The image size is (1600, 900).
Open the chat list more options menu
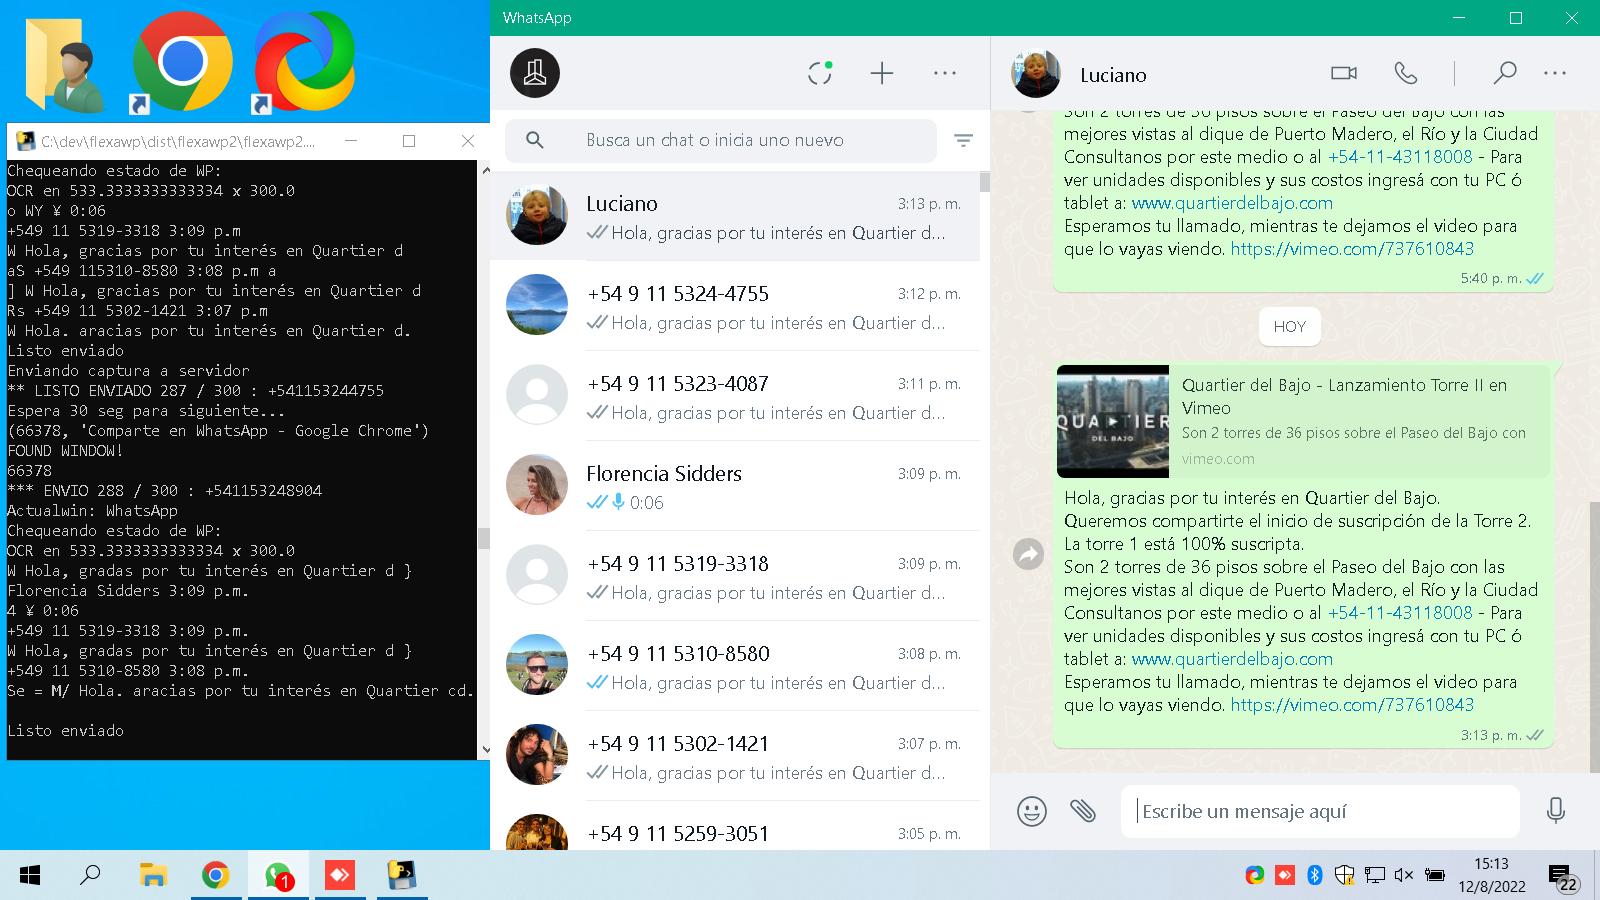click(945, 73)
